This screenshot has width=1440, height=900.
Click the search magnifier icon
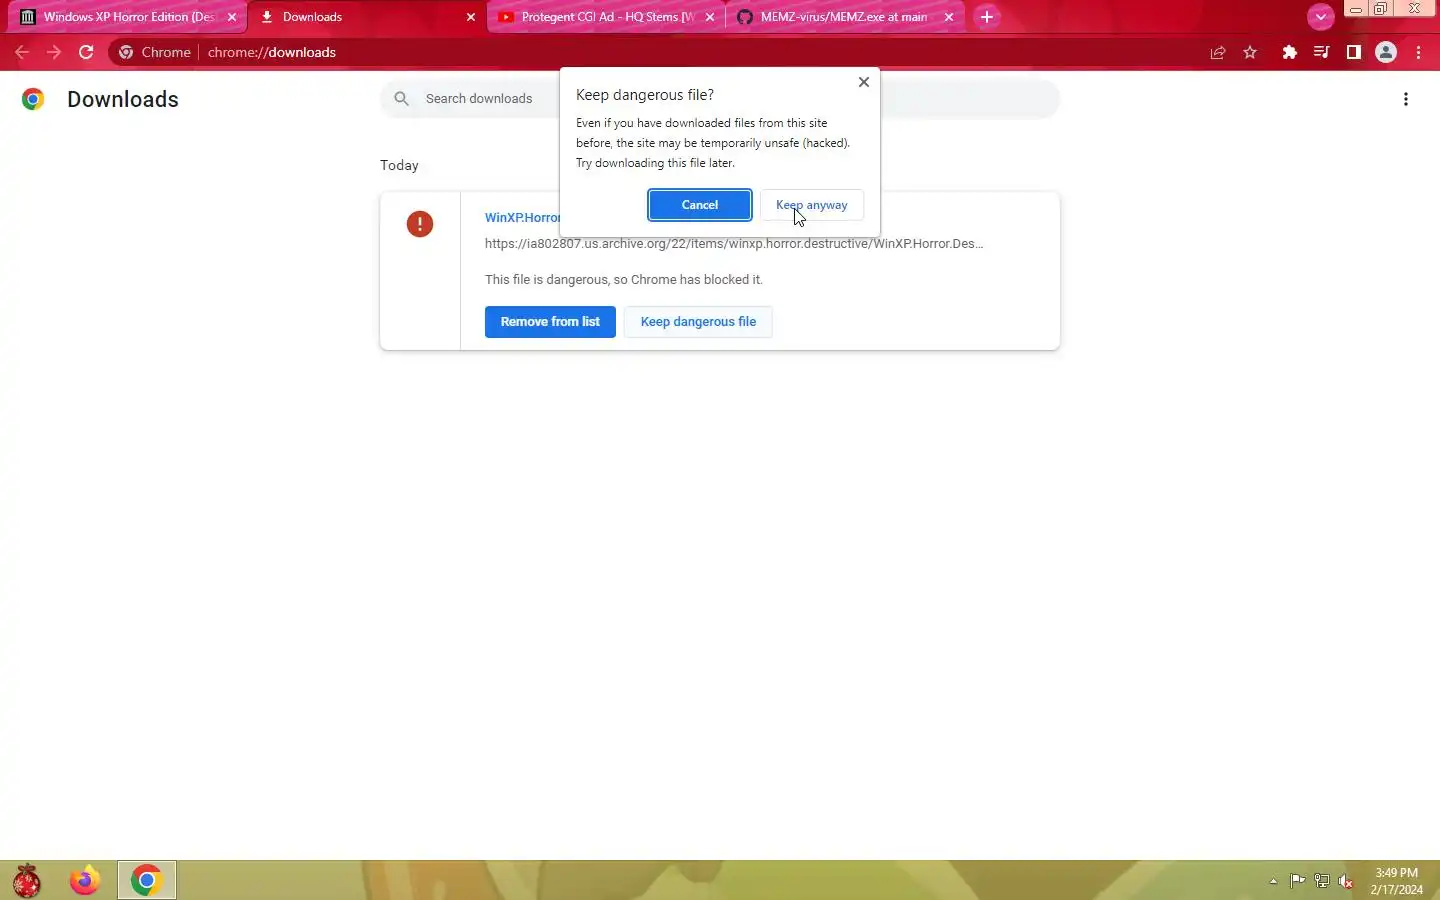tap(402, 99)
